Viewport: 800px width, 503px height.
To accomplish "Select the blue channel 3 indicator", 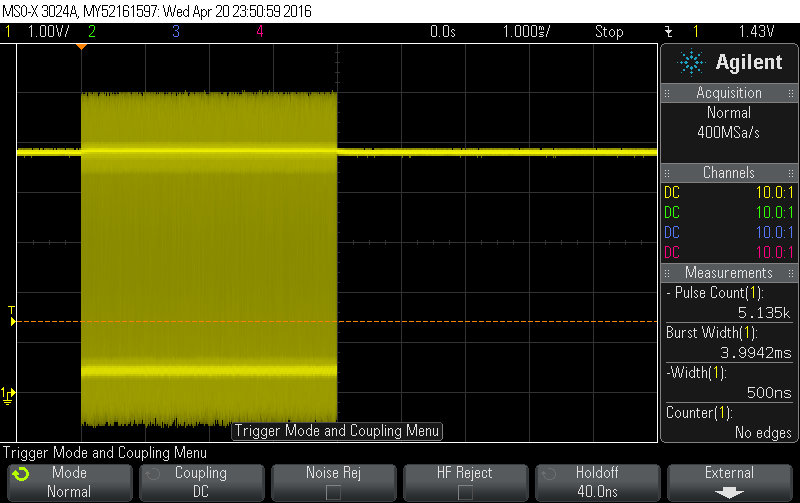I will 176,31.
